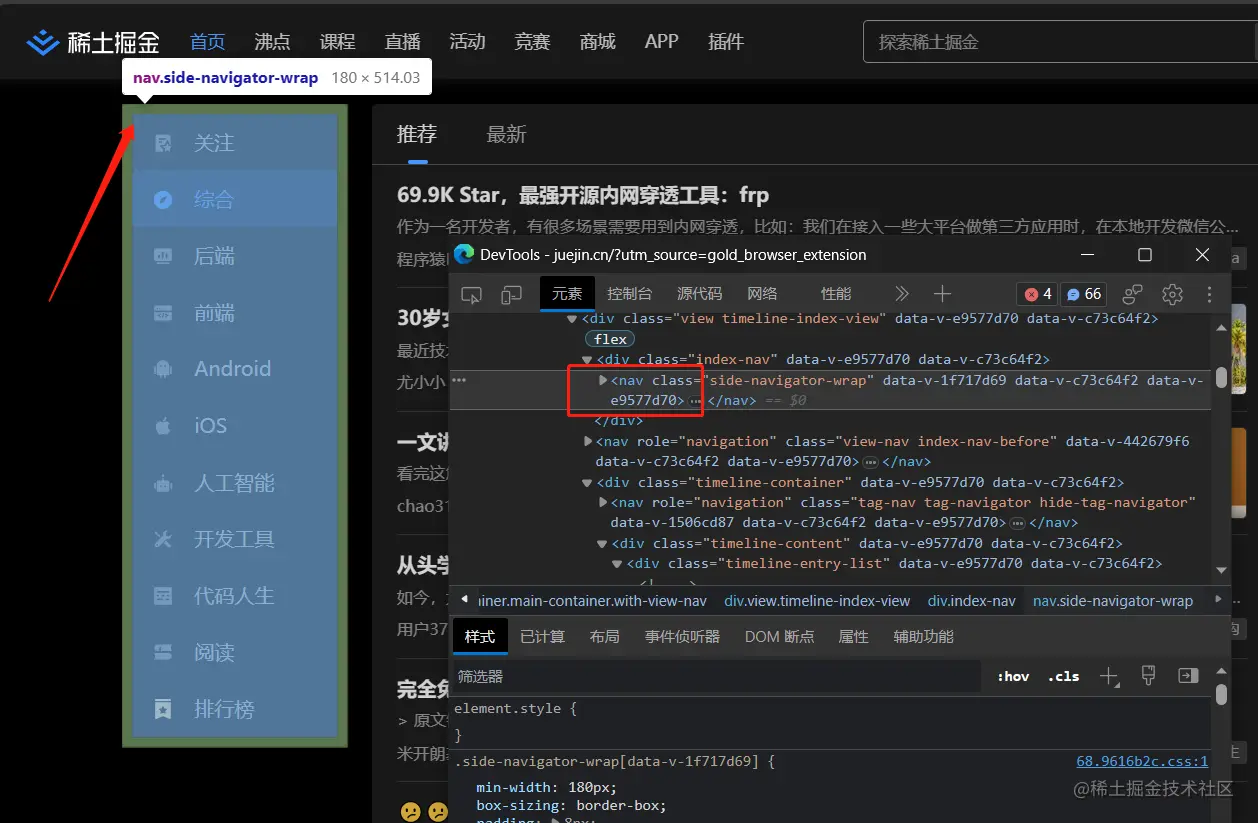Open the iOS category

click(x=235, y=426)
